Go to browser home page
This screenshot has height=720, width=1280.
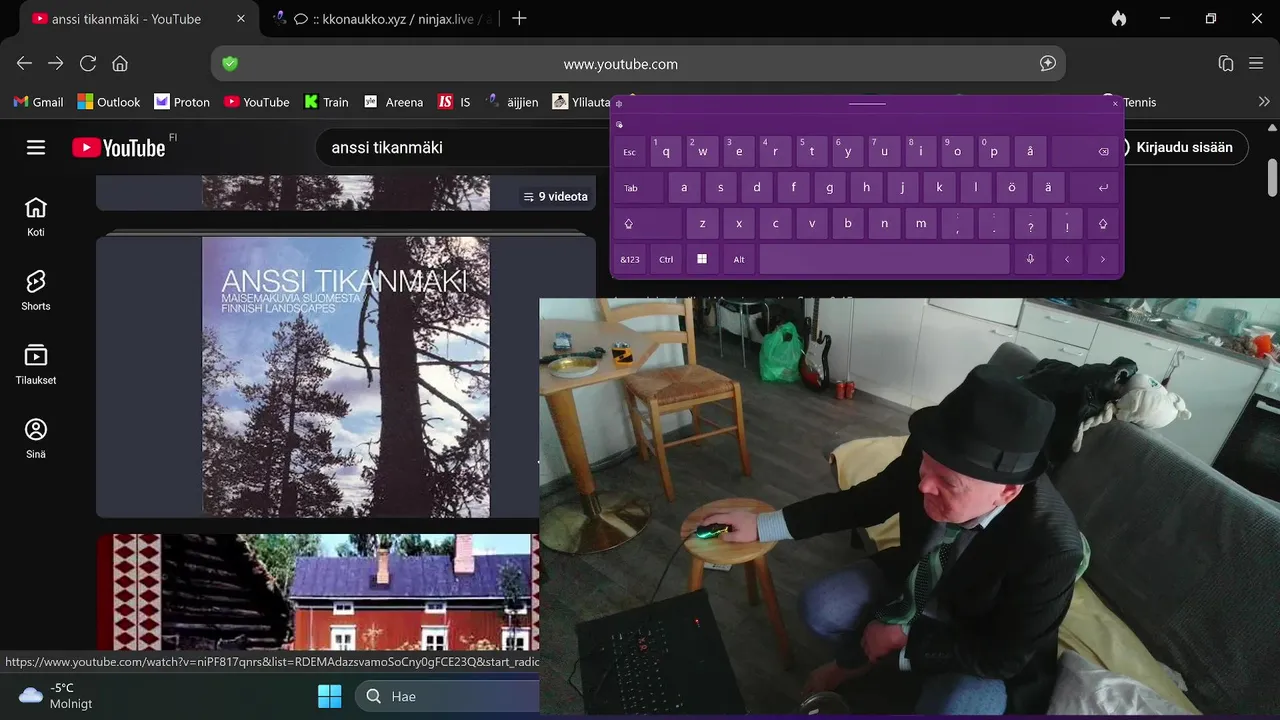coord(120,63)
